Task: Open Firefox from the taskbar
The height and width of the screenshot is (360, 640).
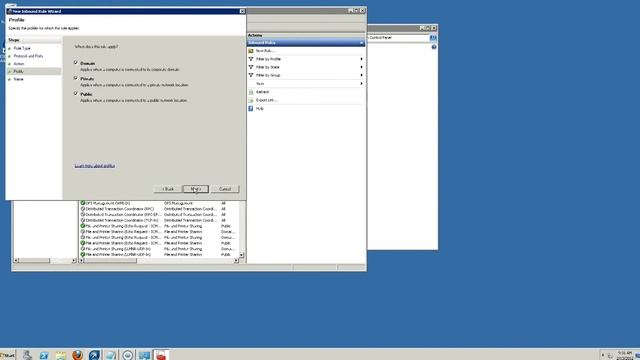Action: tap(77, 355)
